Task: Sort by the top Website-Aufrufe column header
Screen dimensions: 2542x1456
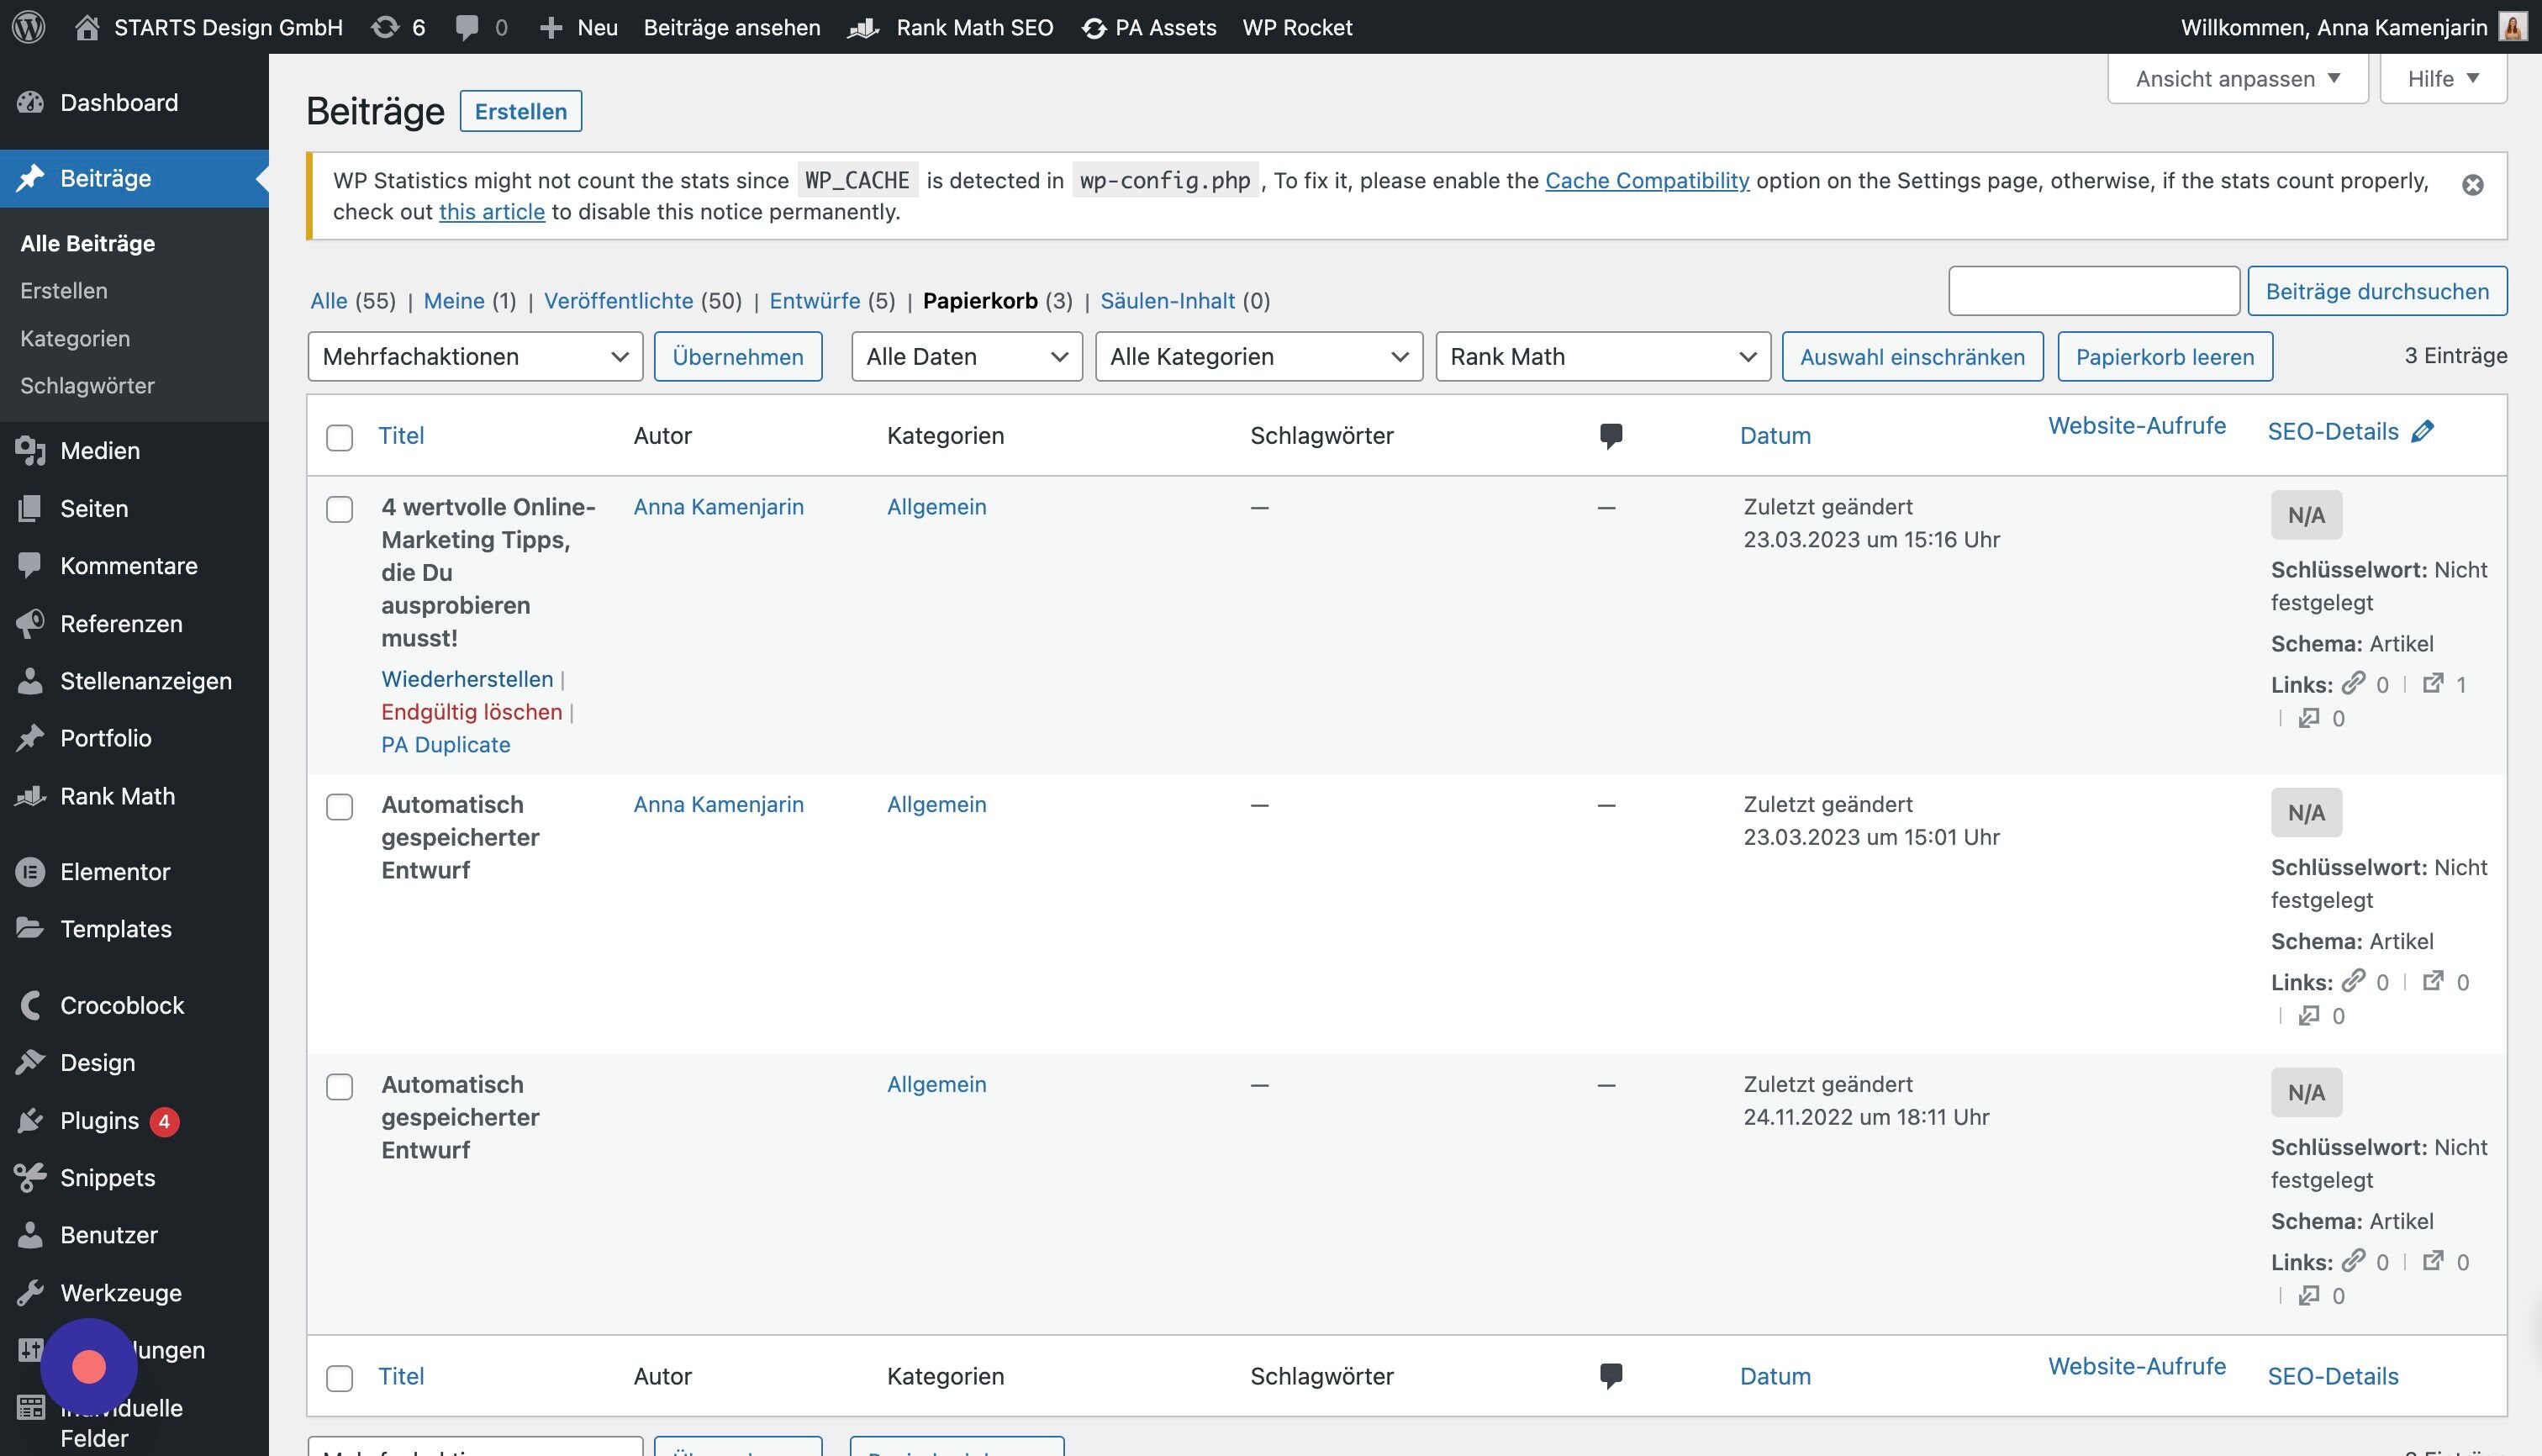Action: tap(2136, 425)
